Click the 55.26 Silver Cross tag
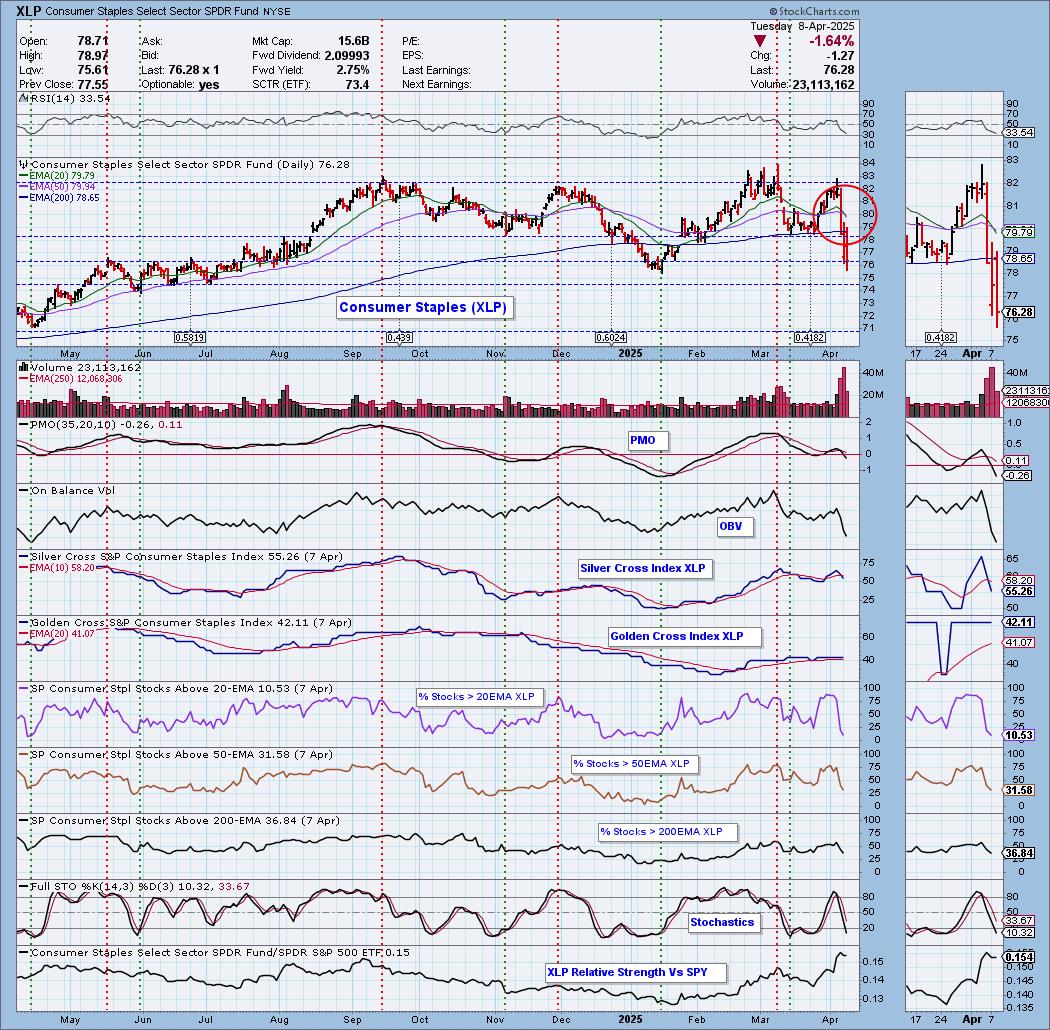Screen dimensions: 1050x1030 pyautogui.click(x=1019, y=591)
